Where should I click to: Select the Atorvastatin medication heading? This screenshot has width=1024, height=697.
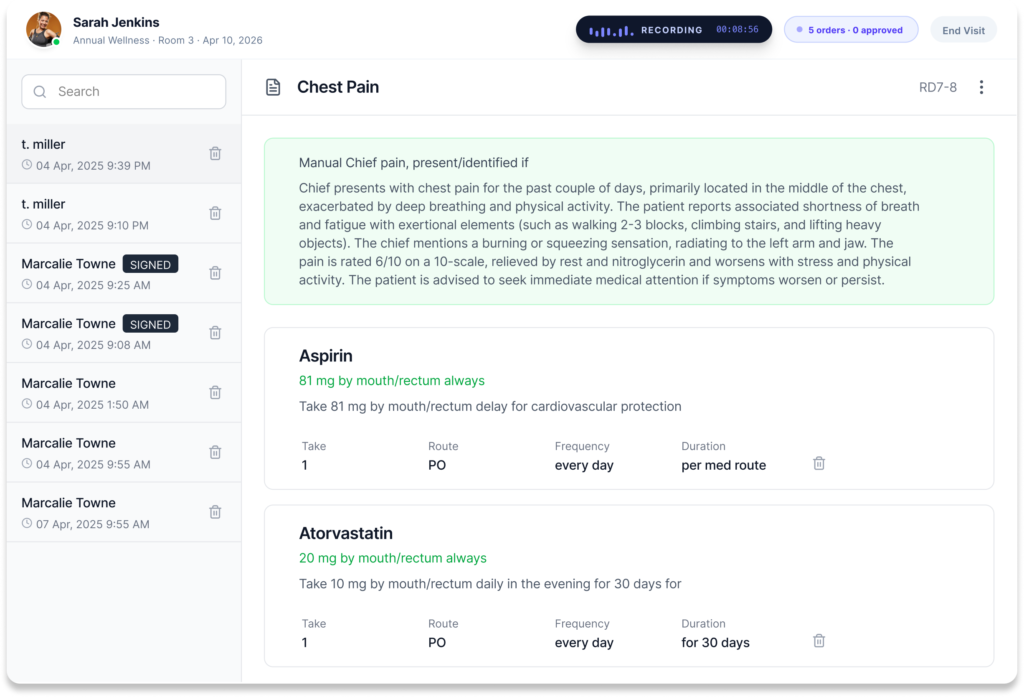345,534
